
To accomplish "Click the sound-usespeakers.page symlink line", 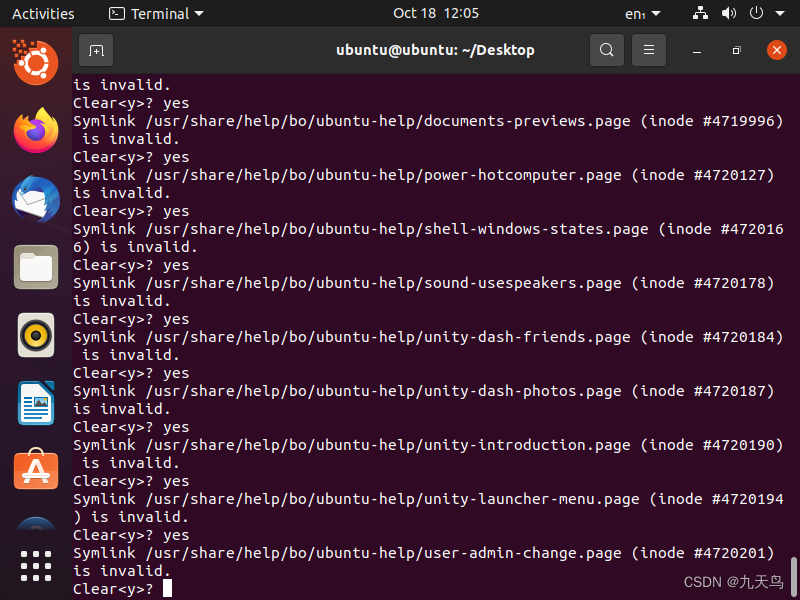I will [x=423, y=284].
